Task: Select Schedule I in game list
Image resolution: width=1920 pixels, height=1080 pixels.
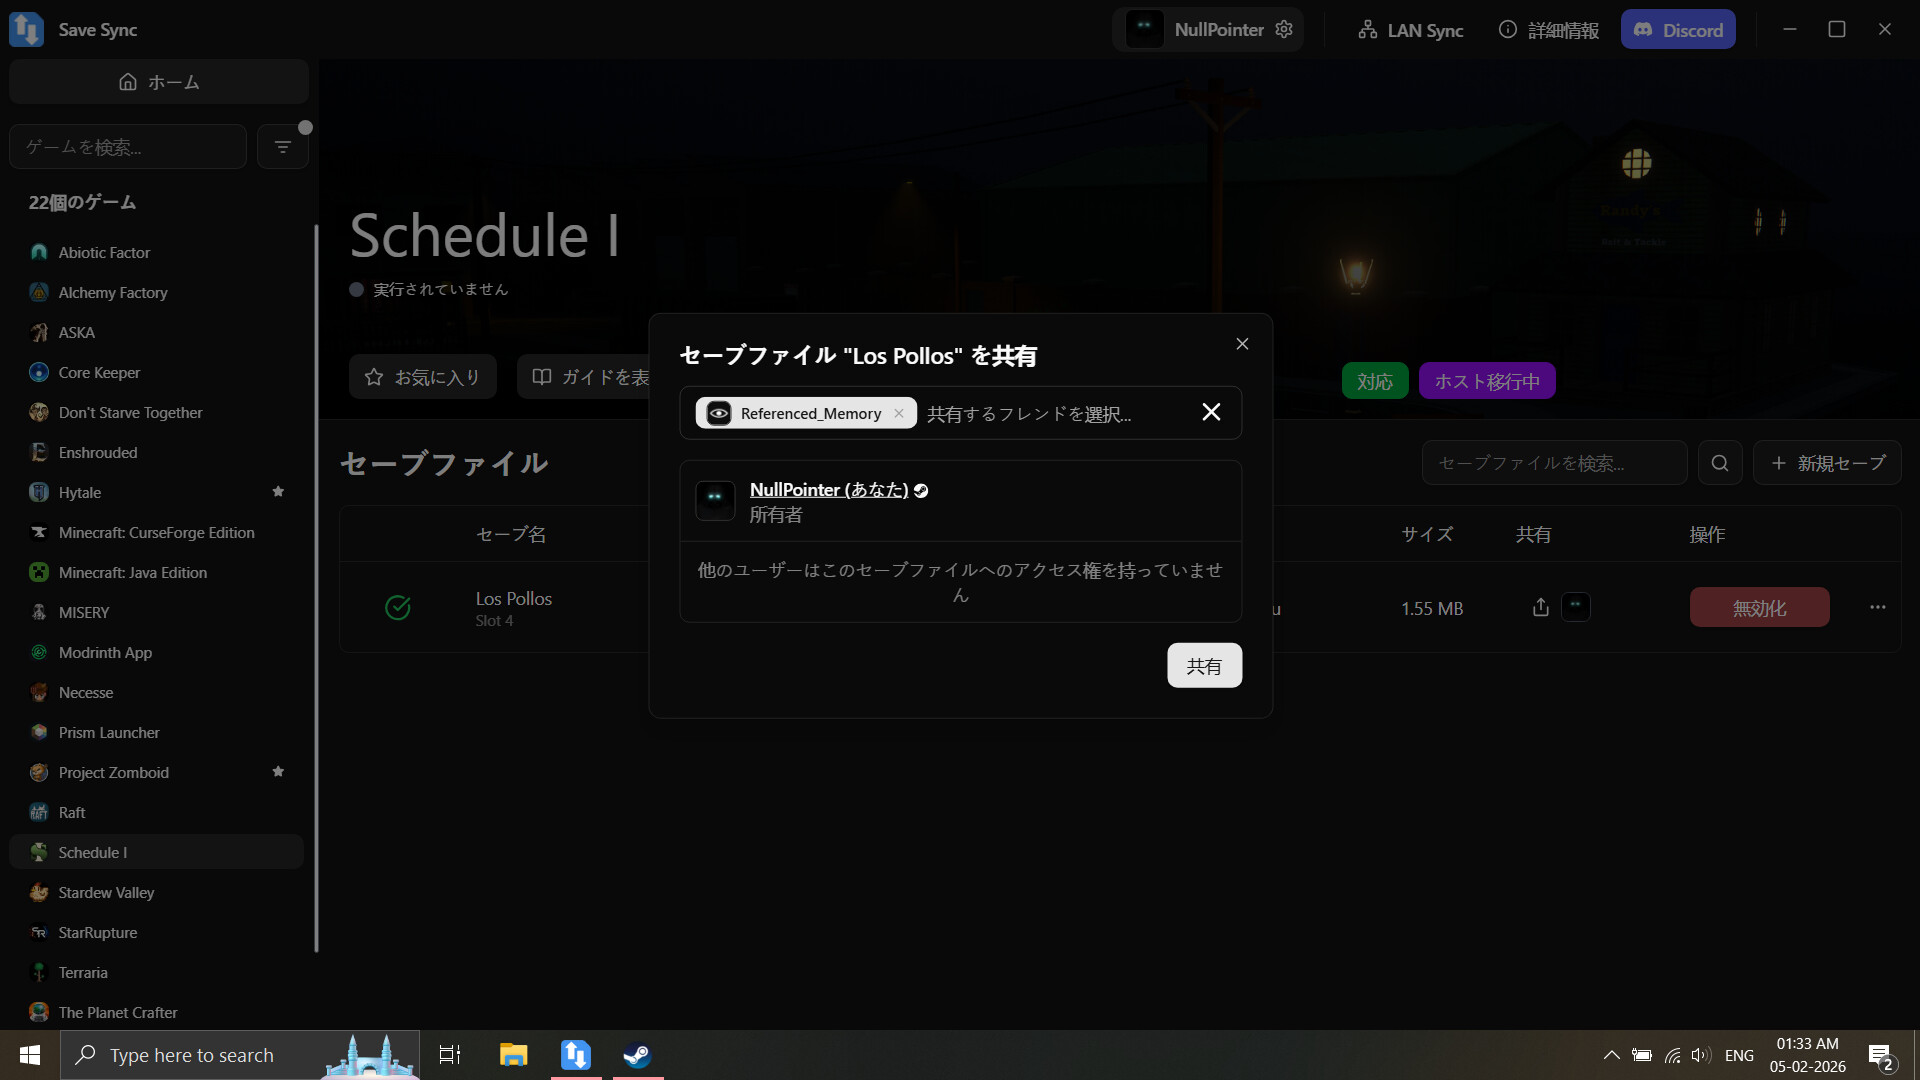Action: (156, 852)
